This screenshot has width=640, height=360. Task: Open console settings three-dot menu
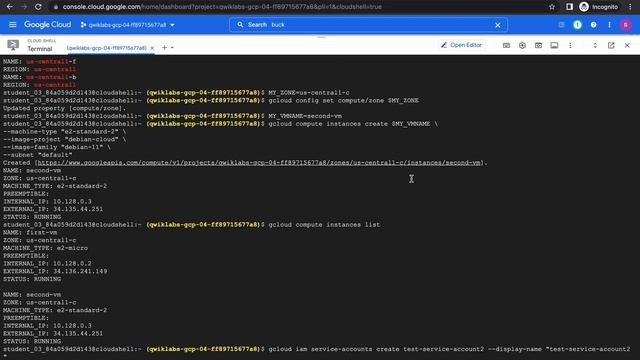click(609, 25)
